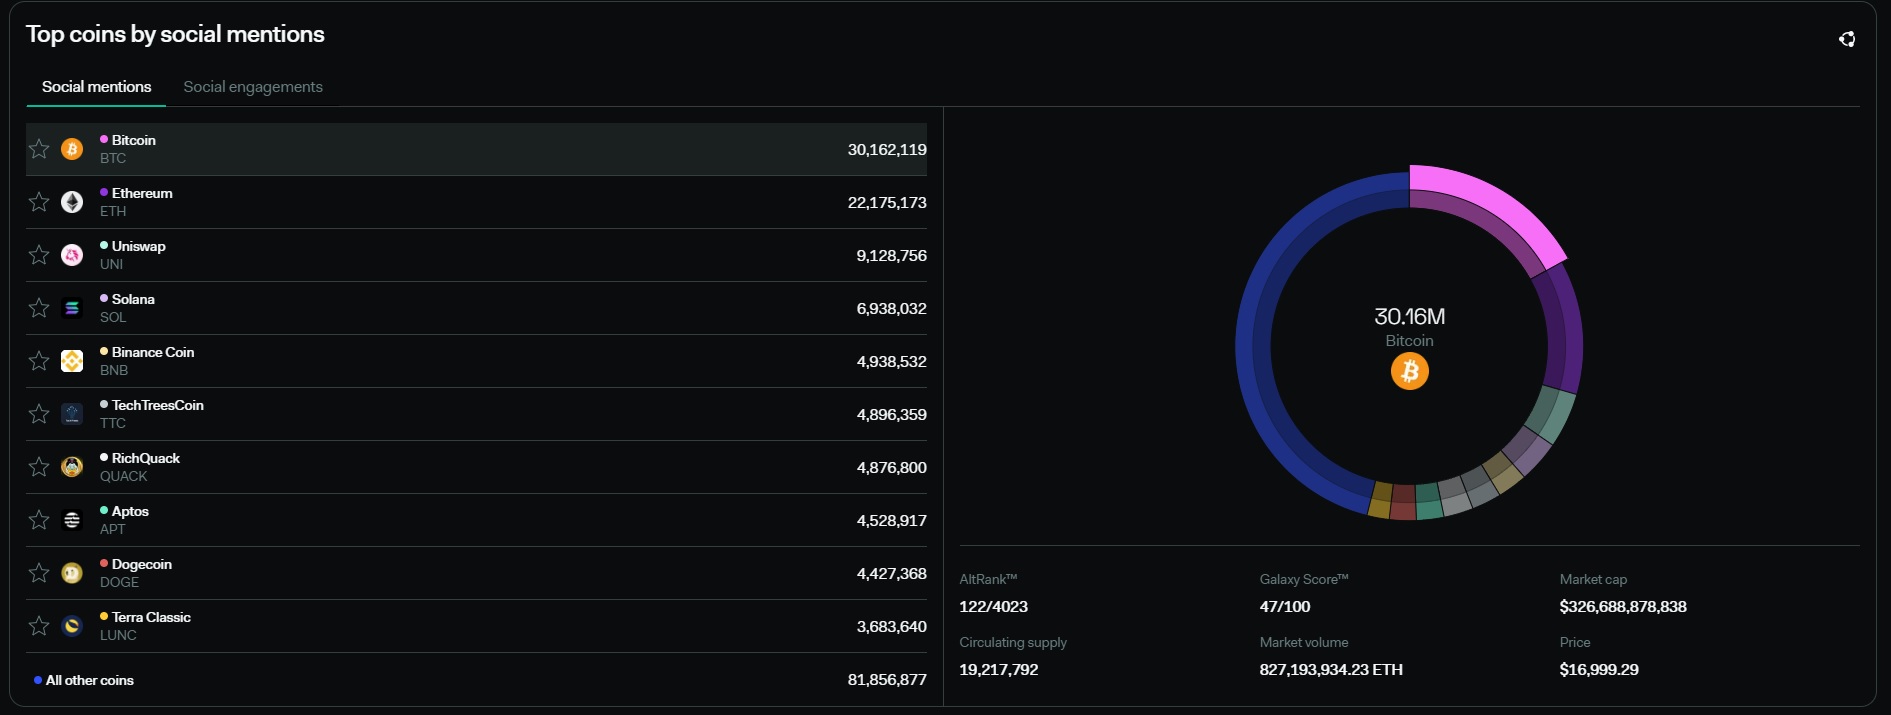Toggle the star next to Solana
Screen dimensions: 1891x715
click(39, 308)
